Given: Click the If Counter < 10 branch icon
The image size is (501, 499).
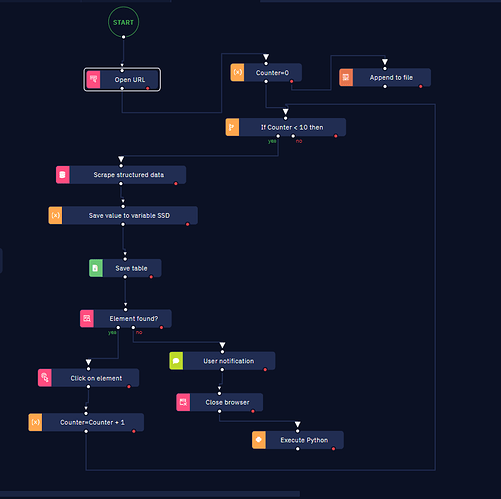Looking at the screenshot, I should tap(232, 127).
